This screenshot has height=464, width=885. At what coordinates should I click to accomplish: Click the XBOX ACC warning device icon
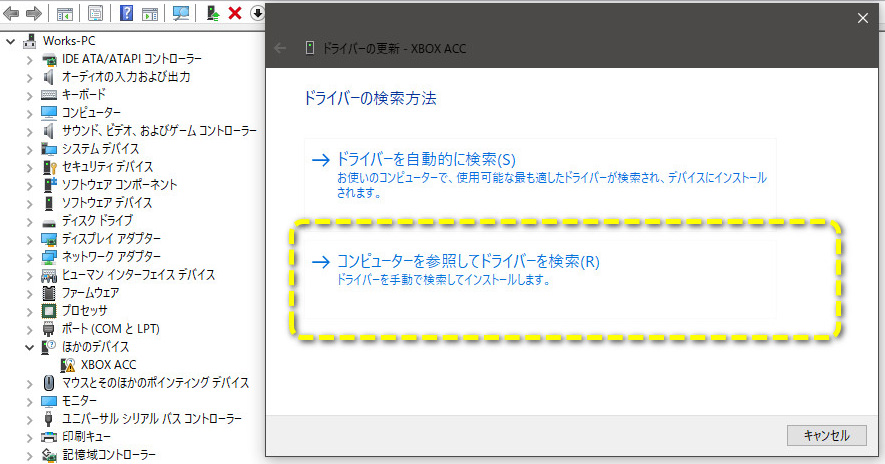(68, 365)
